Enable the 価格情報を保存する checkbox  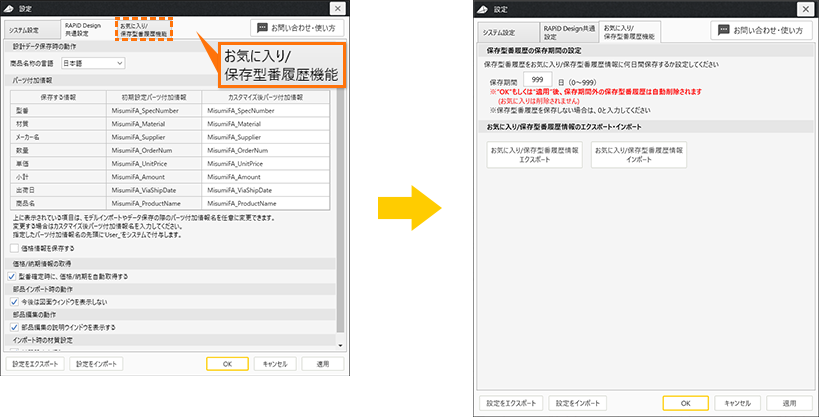(x=13, y=247)
